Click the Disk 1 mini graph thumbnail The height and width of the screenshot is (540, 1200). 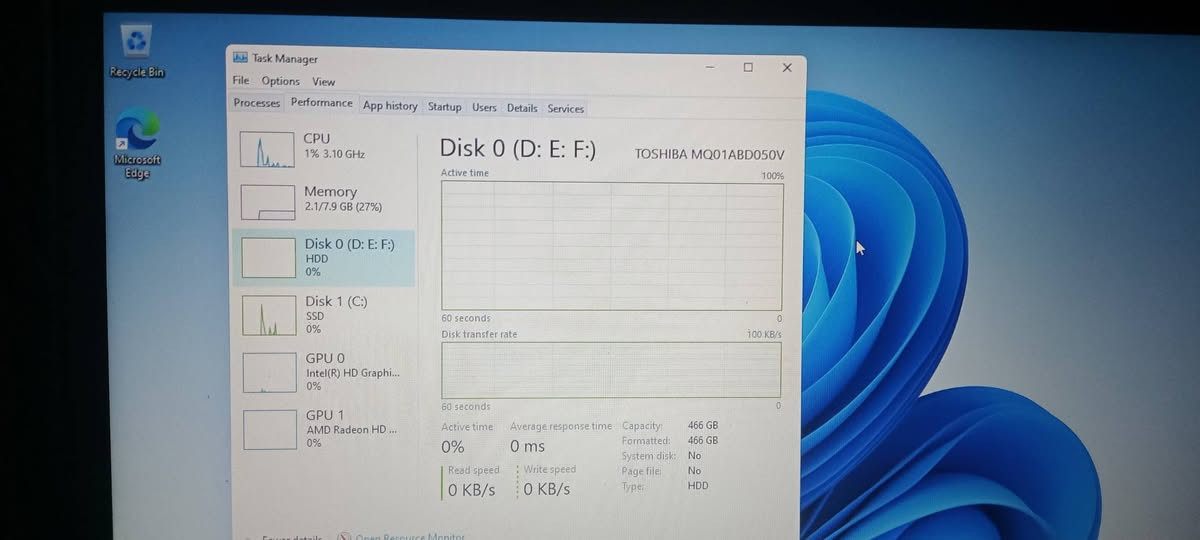[x=269, y=316]
